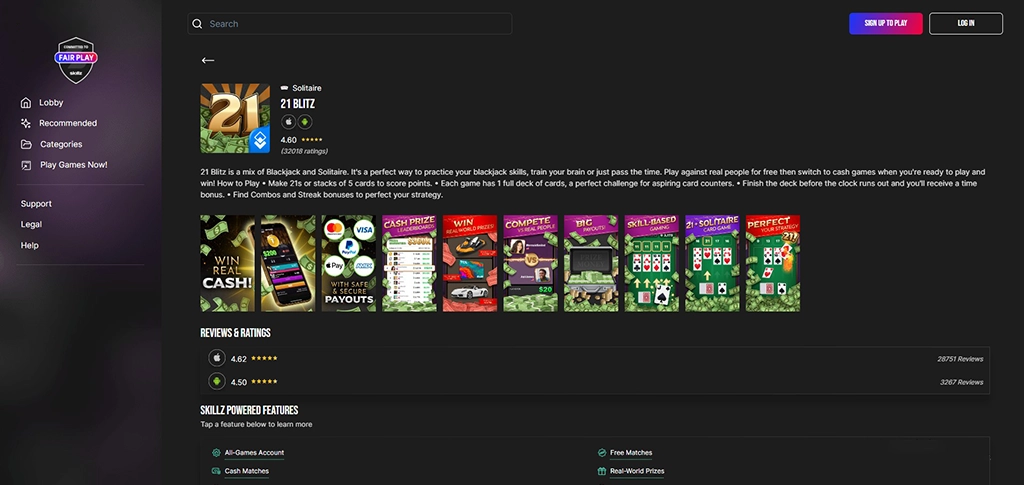Click the Play Games Now icon
Image resolution: width=1024 pixels, height=485 pixels.
(26, 165)
